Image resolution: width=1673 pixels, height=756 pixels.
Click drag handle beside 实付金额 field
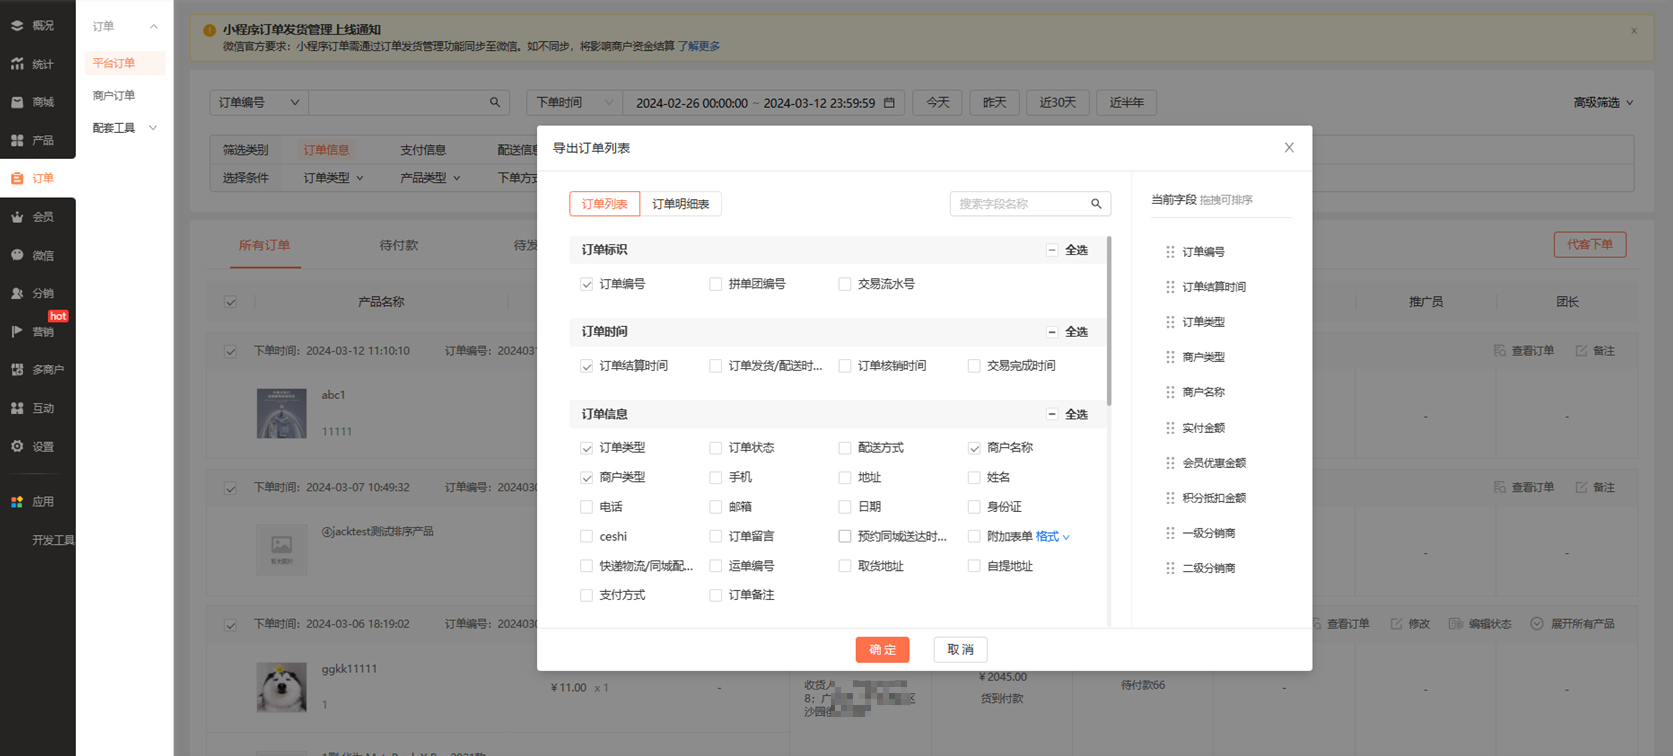coord(1170,428)
